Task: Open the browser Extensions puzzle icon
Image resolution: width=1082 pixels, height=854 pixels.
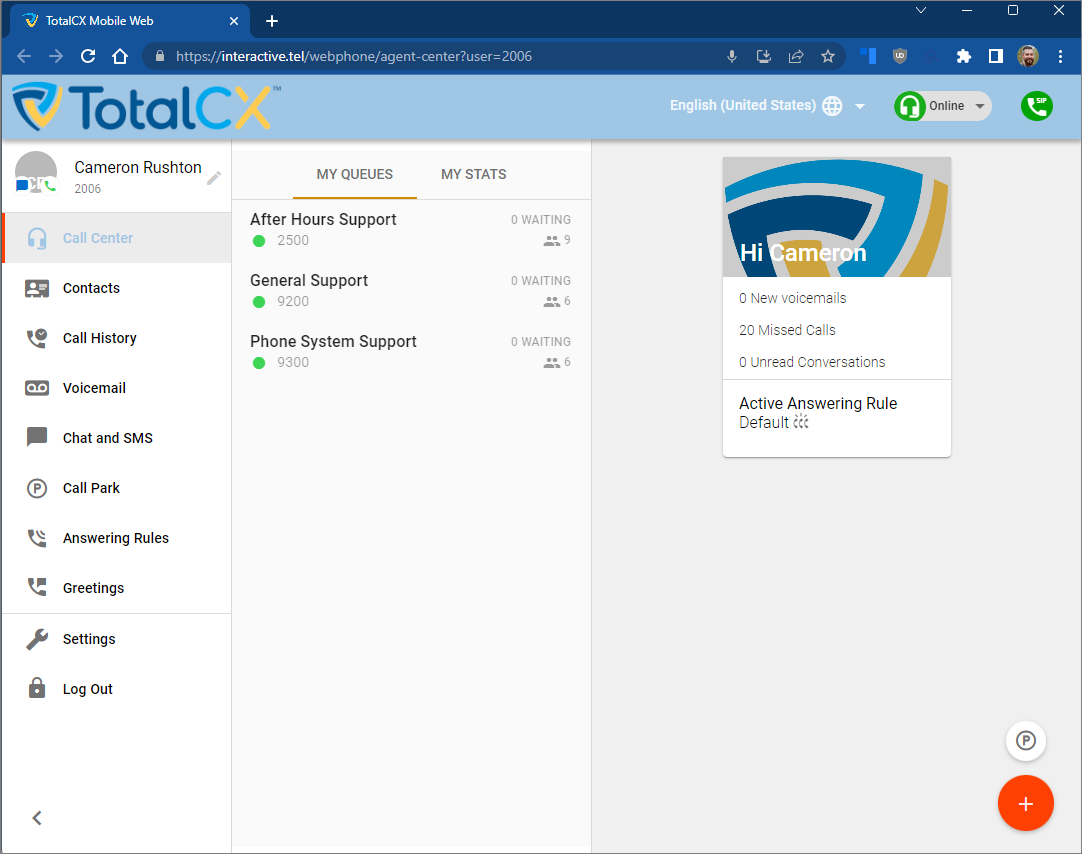Action: (x=963, y=57)
